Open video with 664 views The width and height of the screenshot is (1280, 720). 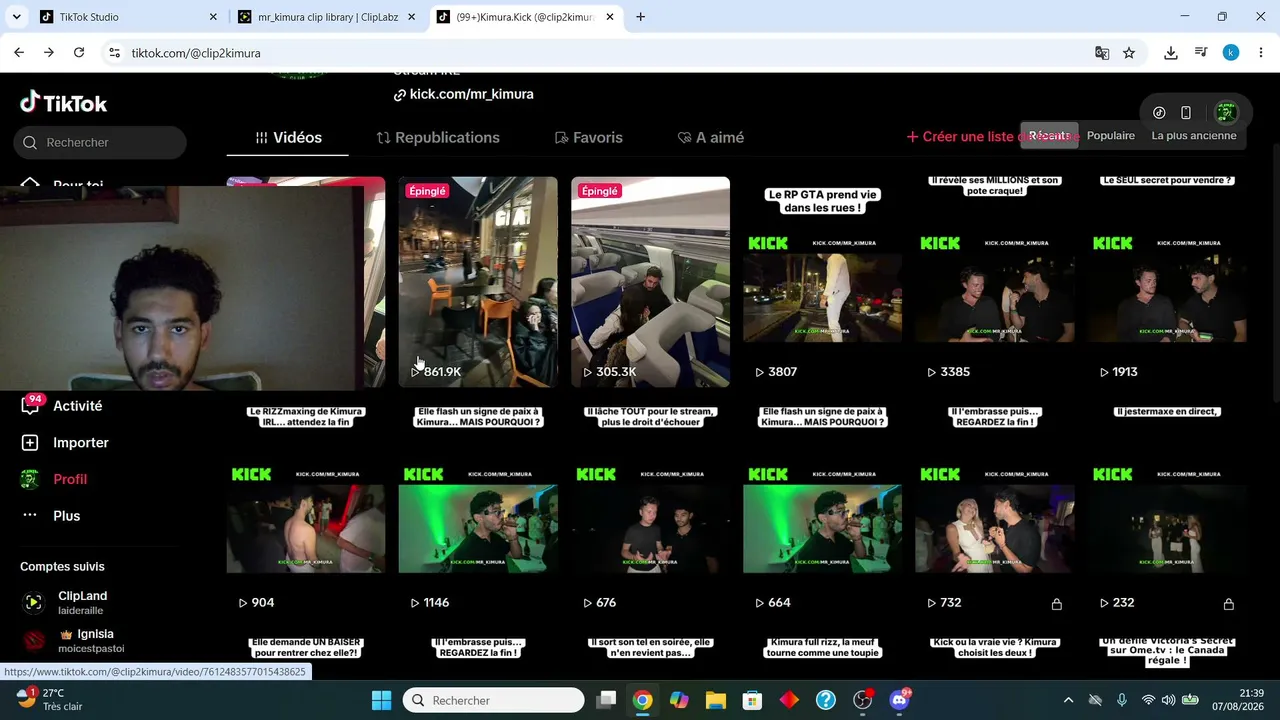(x=823, y=512)
